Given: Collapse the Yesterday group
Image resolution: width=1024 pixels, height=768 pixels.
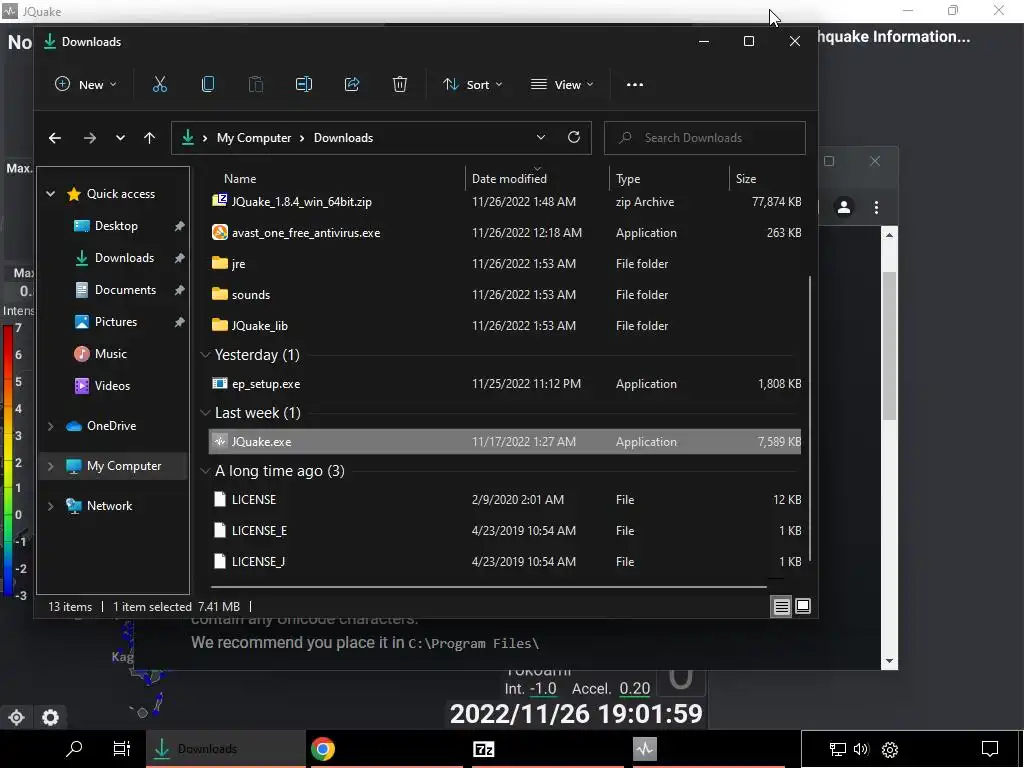Looking at the screenshot, I should coord(205,355).
